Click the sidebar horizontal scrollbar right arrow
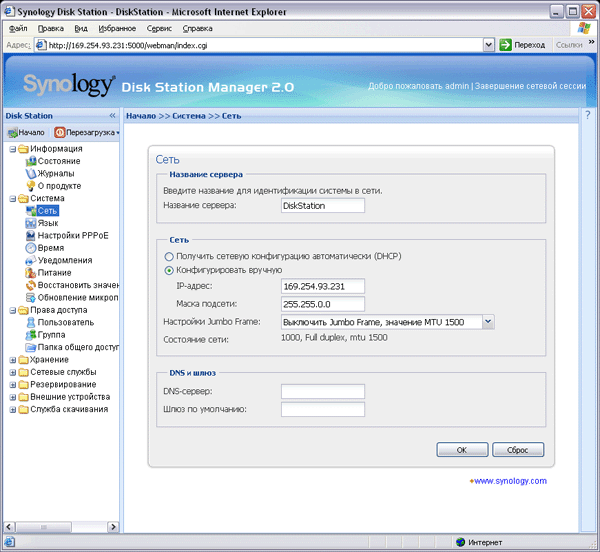The image size is (600, 552). (x=113, y=527)
